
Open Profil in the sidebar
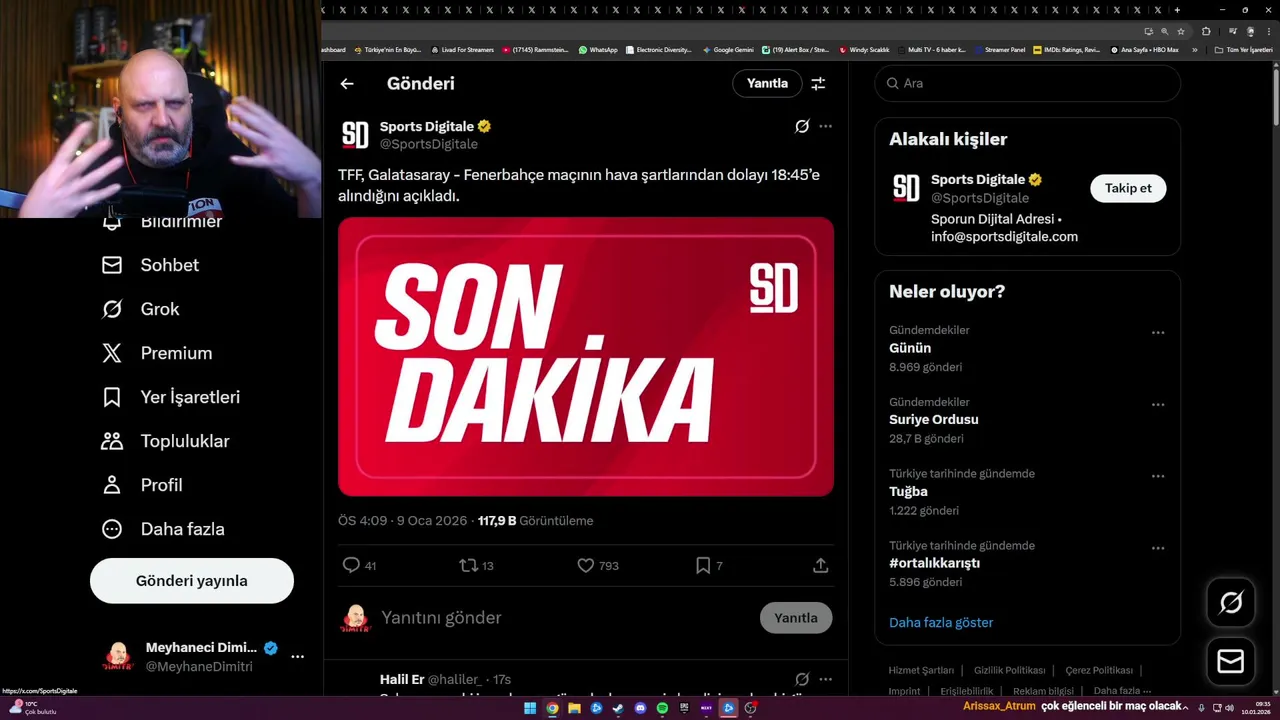(x=142, y=485)
